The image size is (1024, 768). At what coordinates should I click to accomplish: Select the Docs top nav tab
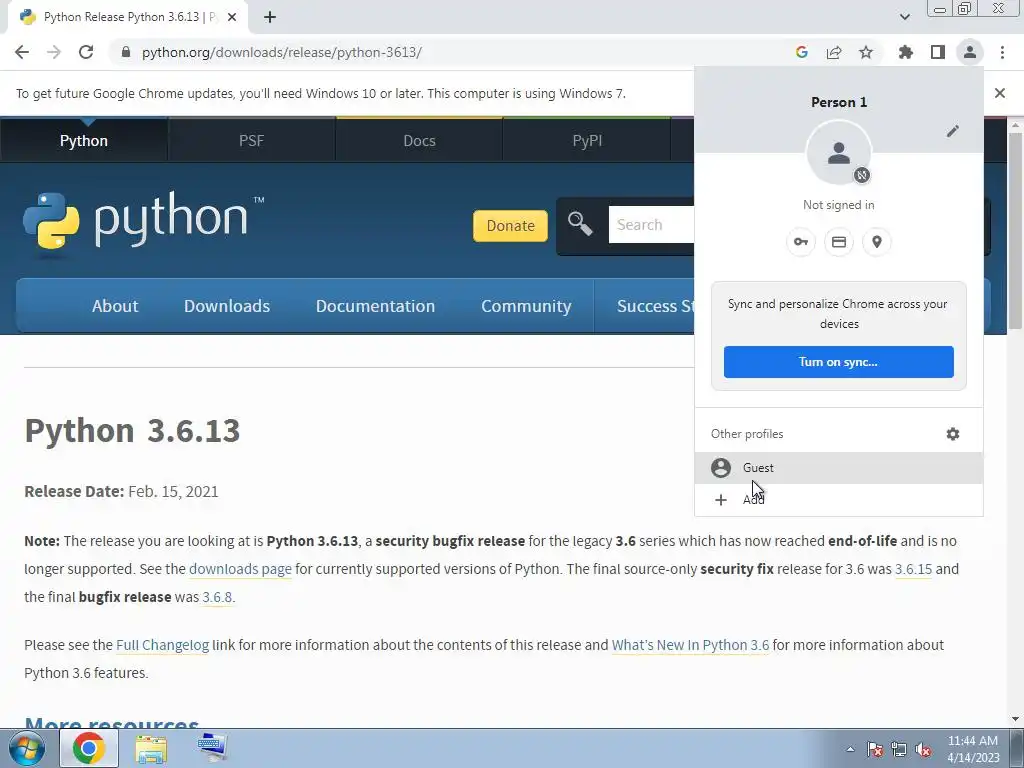coord(419,140)
